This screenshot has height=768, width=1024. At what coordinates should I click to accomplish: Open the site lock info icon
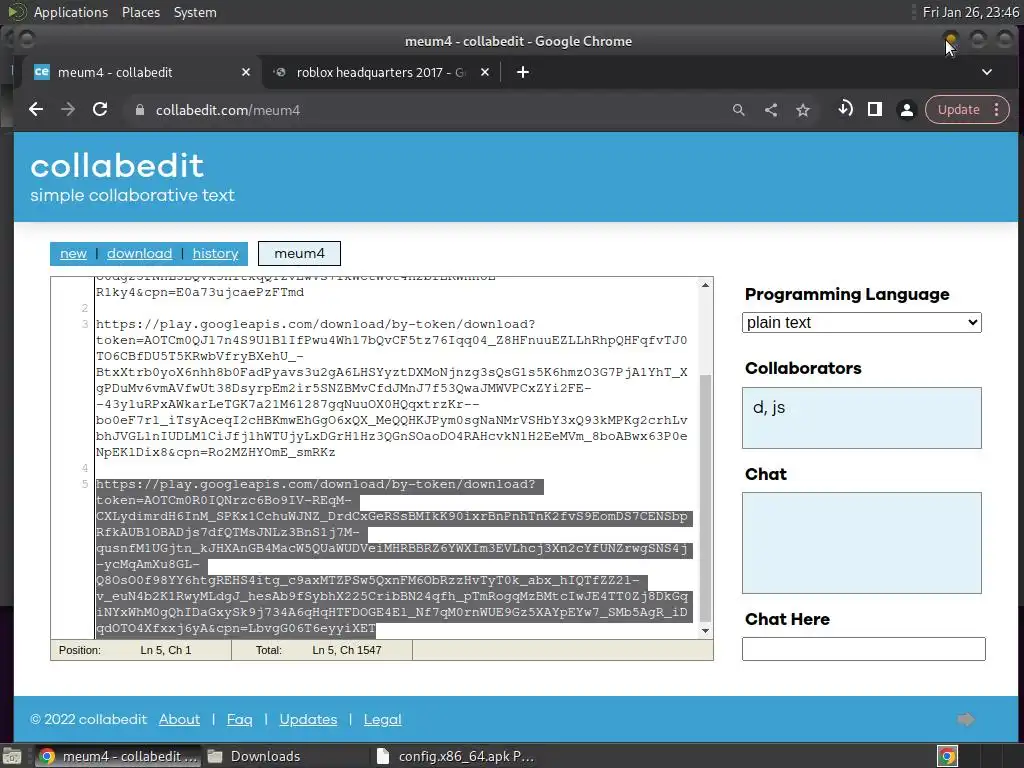pyautogui.click(x=139, y=110)
